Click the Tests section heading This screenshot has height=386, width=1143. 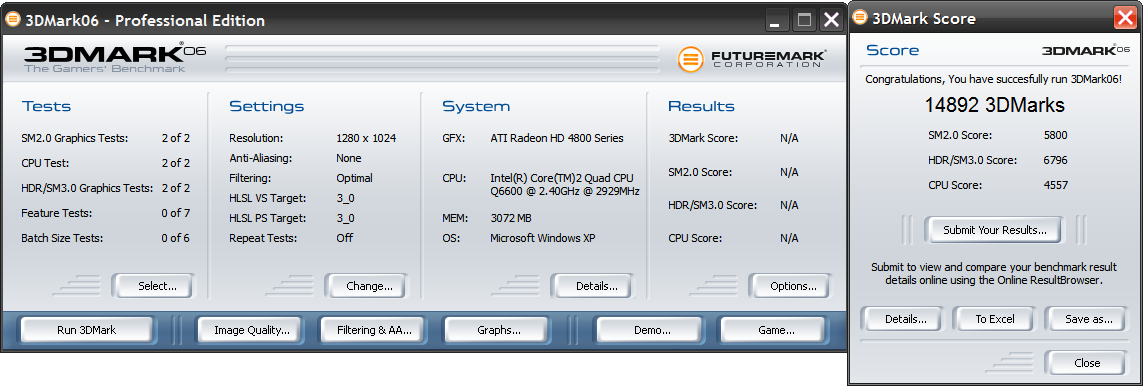click(46, 106)
